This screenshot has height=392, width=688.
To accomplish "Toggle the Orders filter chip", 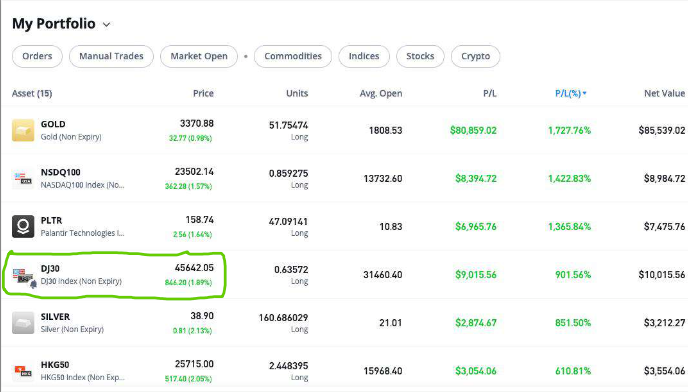I will (37, 56).
